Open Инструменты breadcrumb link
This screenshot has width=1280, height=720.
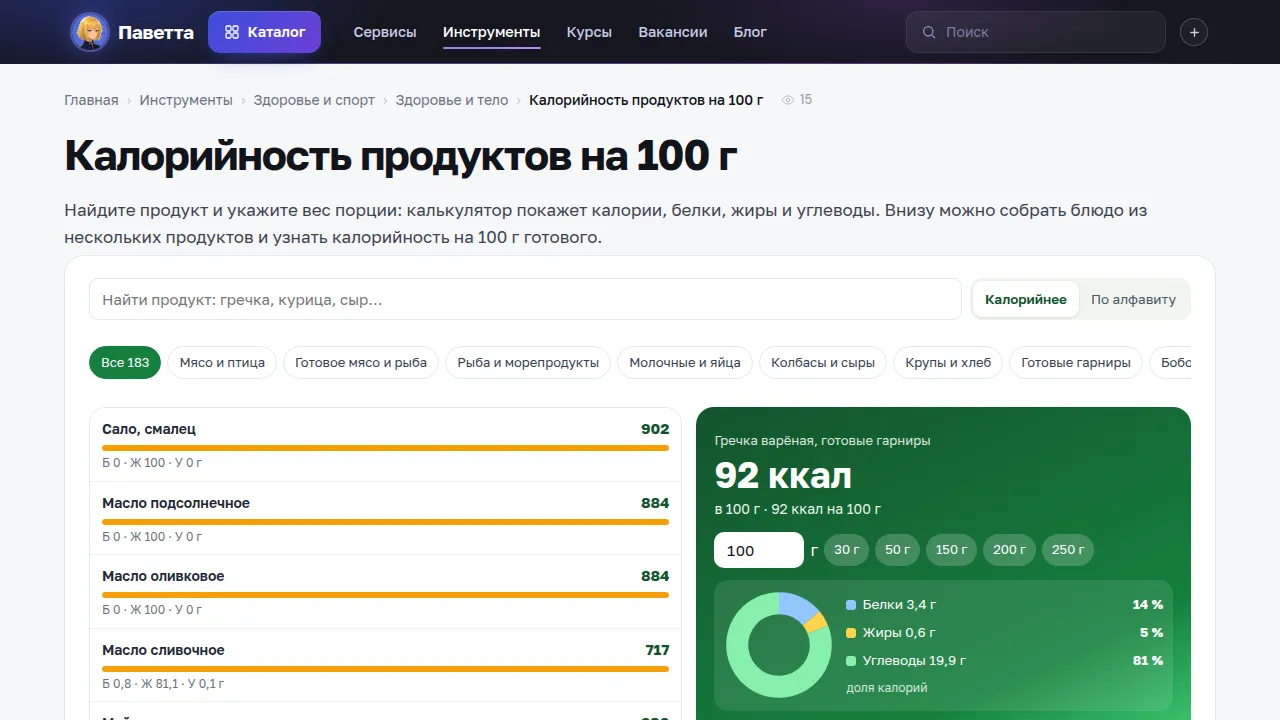(186, 100)
